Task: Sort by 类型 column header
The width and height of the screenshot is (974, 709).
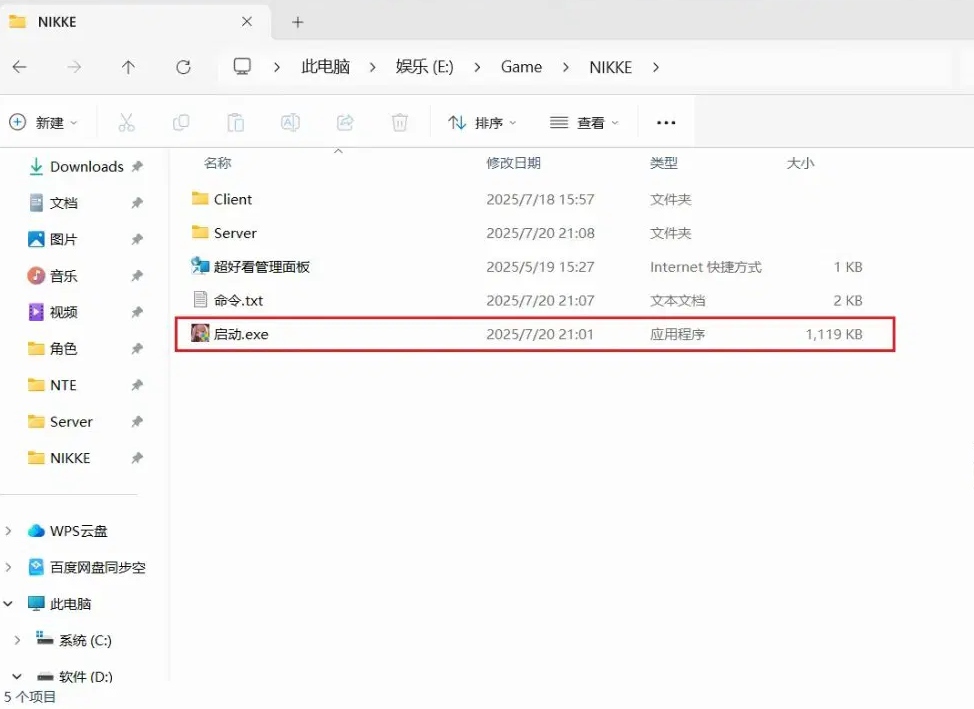Action: pyautogui.click(x=663, y=163)
